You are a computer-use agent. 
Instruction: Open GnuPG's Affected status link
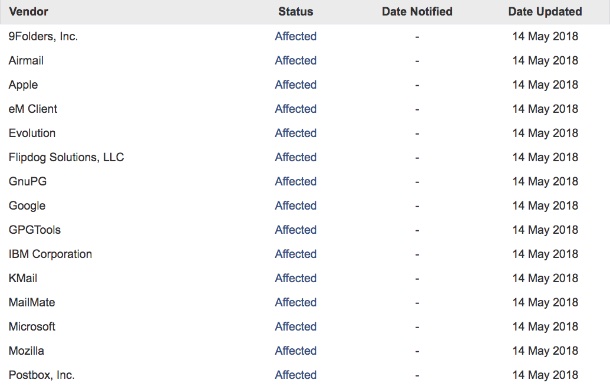[296, 181]
